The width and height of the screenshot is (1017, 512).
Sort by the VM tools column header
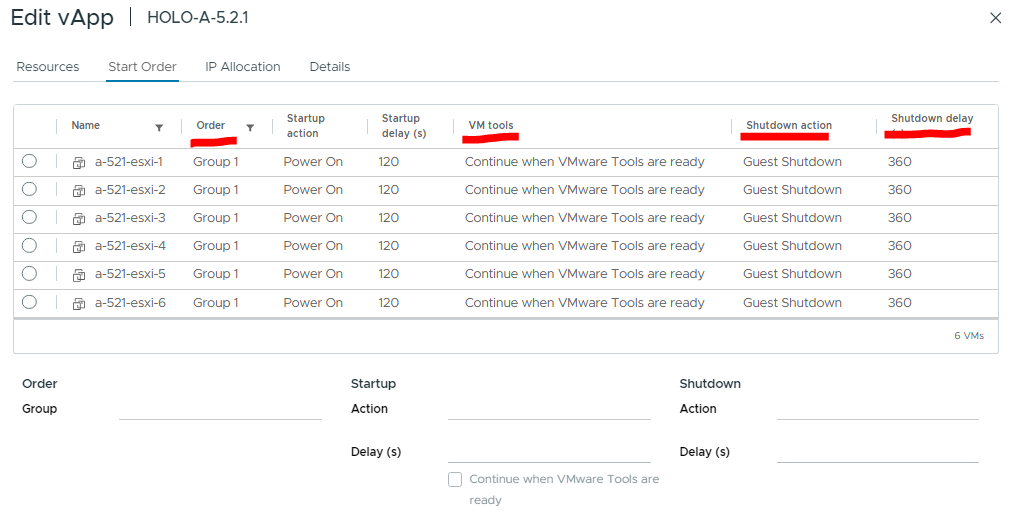[x=491, y=126]
